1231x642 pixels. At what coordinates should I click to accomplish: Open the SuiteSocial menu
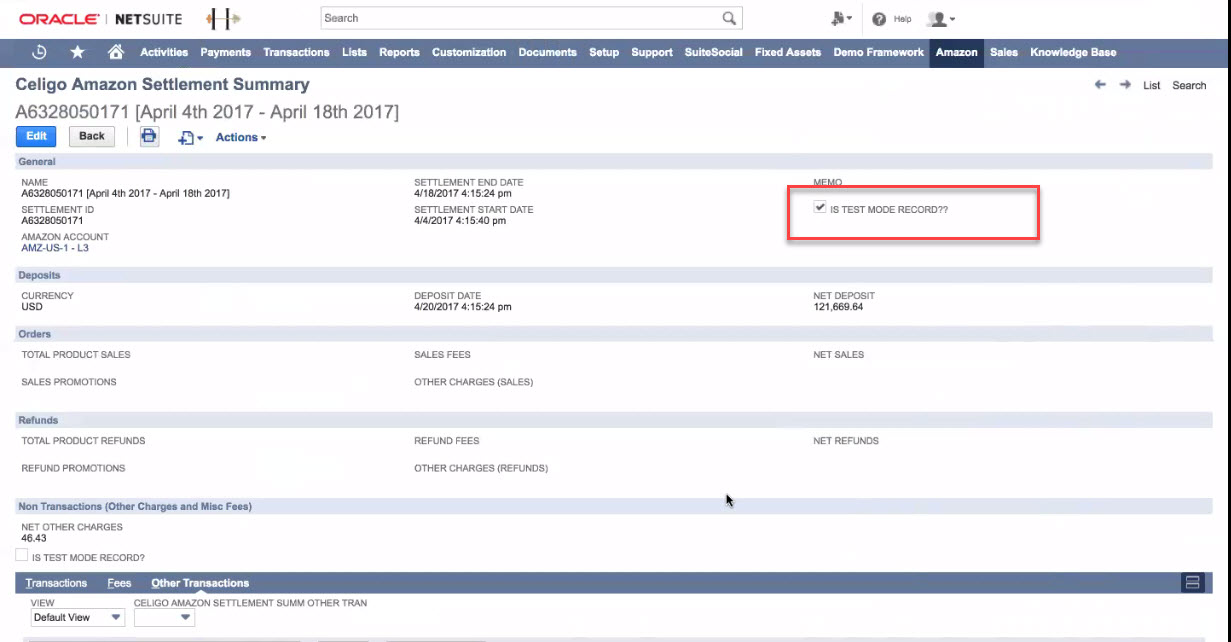click(714, 52)
